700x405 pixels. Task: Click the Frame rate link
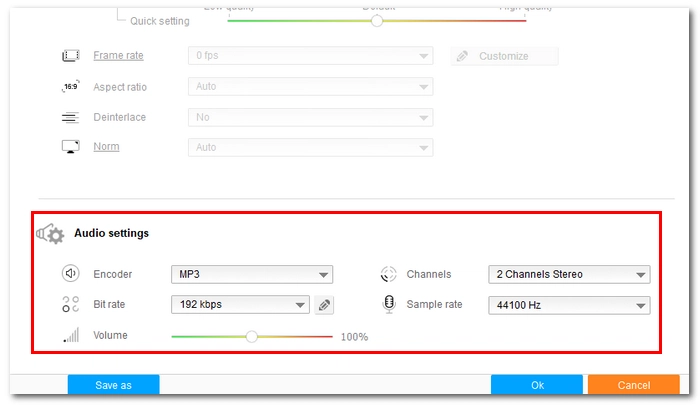click(118, 55)
